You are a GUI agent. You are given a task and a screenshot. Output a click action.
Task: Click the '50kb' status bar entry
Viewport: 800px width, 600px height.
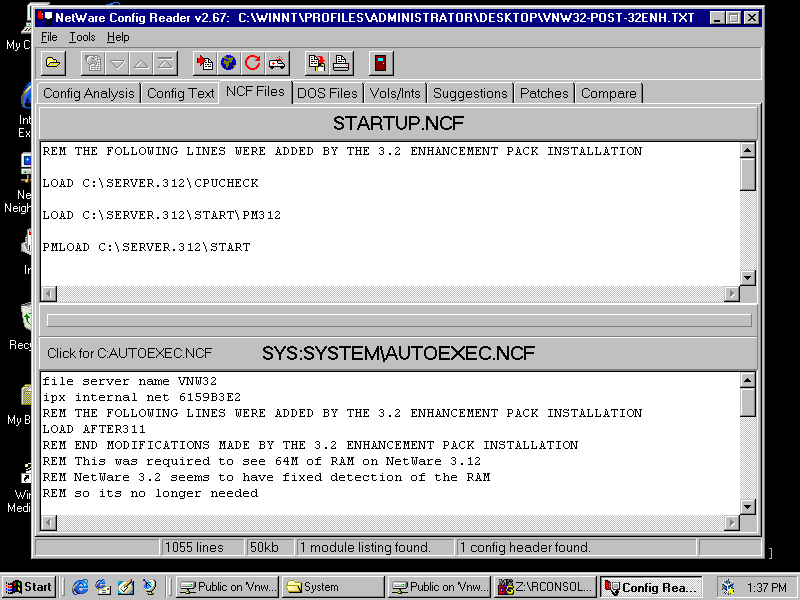click(x=270, y=547)
